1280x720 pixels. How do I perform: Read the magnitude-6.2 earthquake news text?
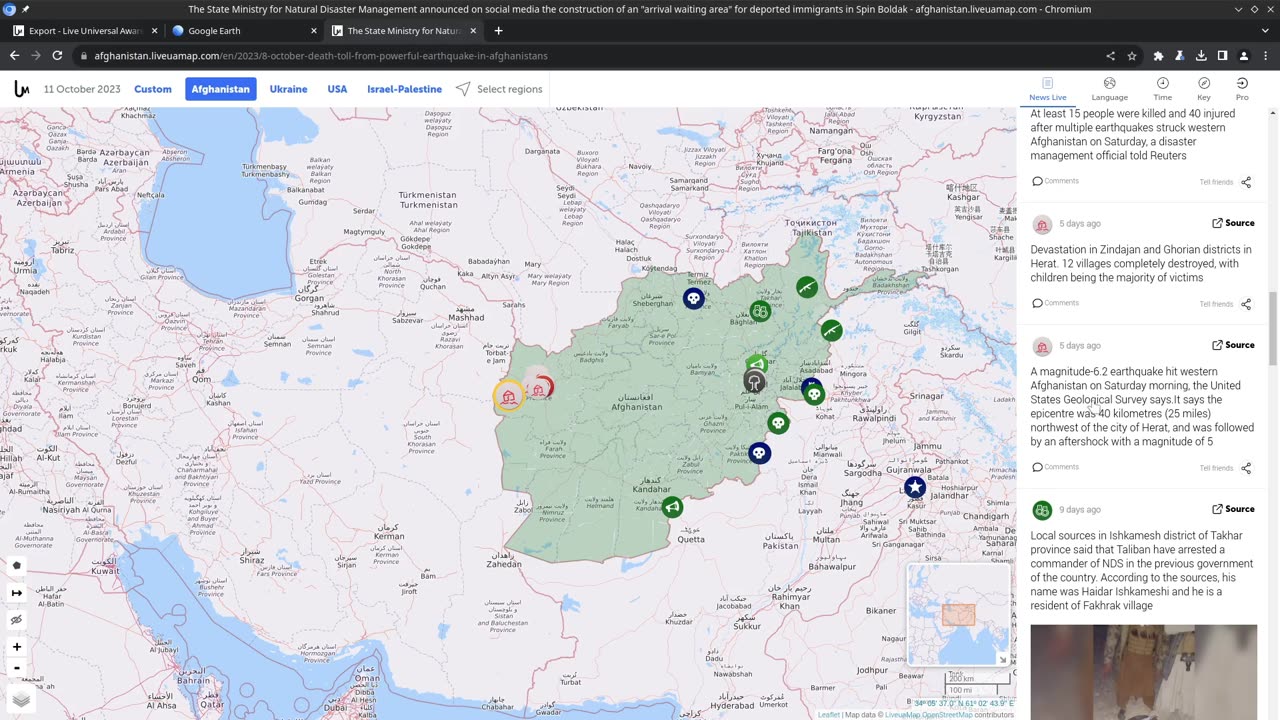(1142, 406)
